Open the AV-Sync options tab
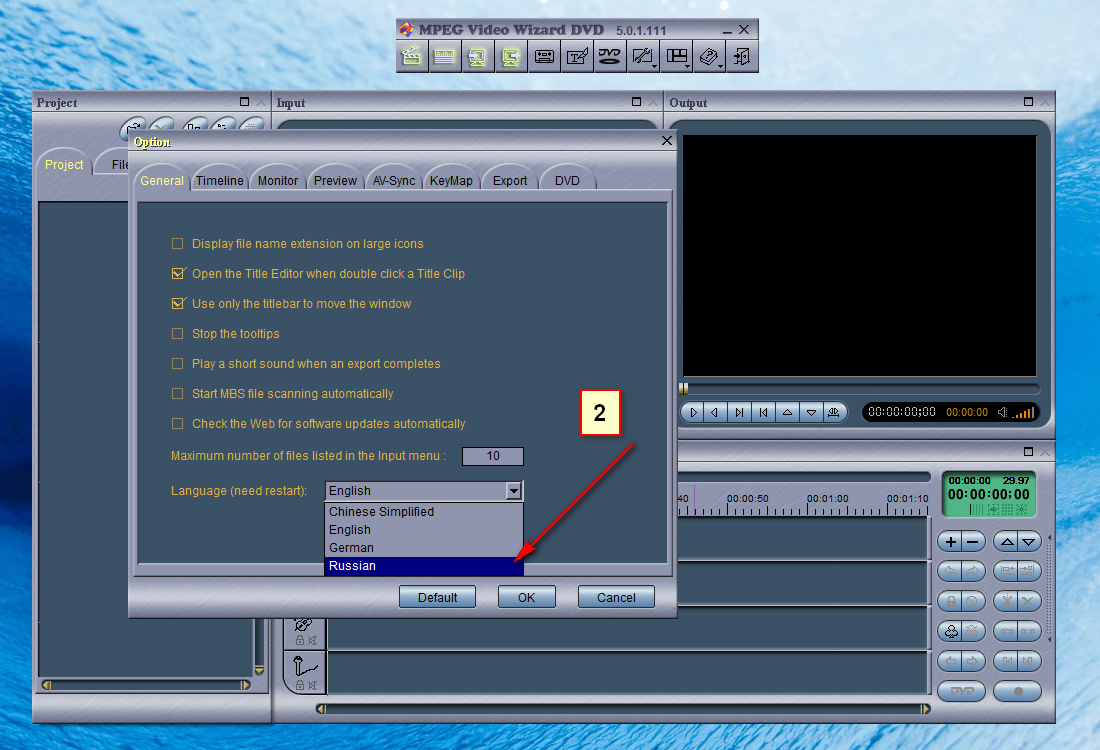Viewport: 1100px width, 750px height. coord(394,180)
